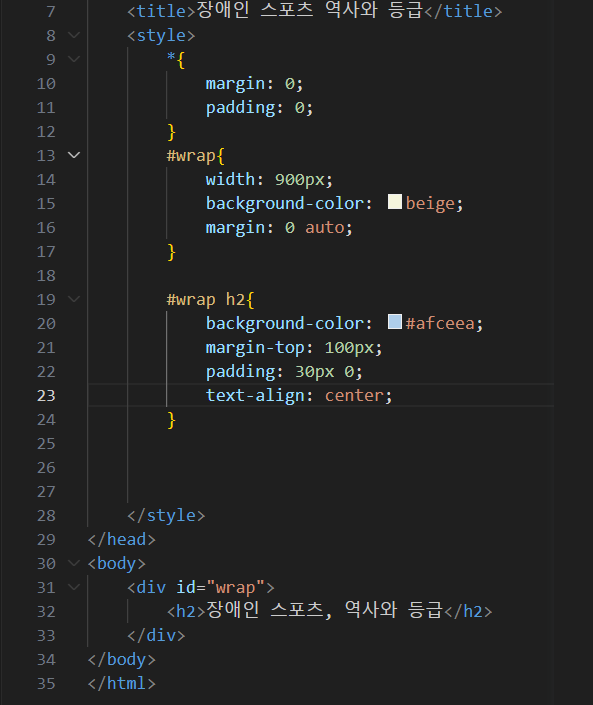This screenshot has width=593, height=705.
Task: Collapse the body tag fold arrow on line 30
Action: pyautogui.click(x=74, y=563)
